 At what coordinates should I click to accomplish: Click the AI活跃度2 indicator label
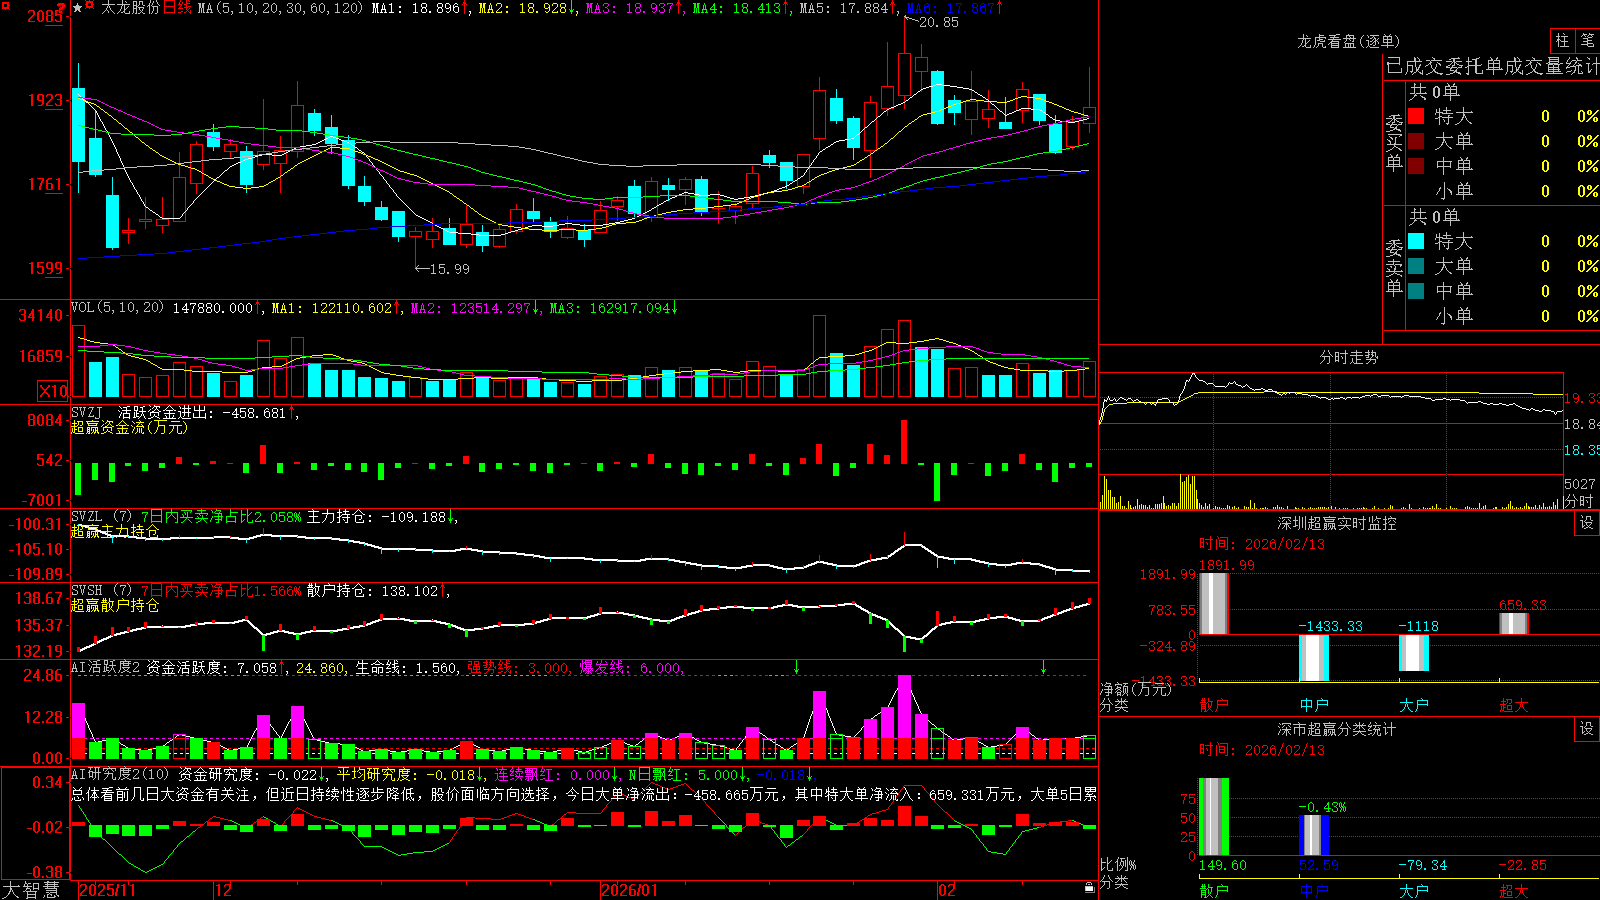pyautogui.click(x=106, y=667)
